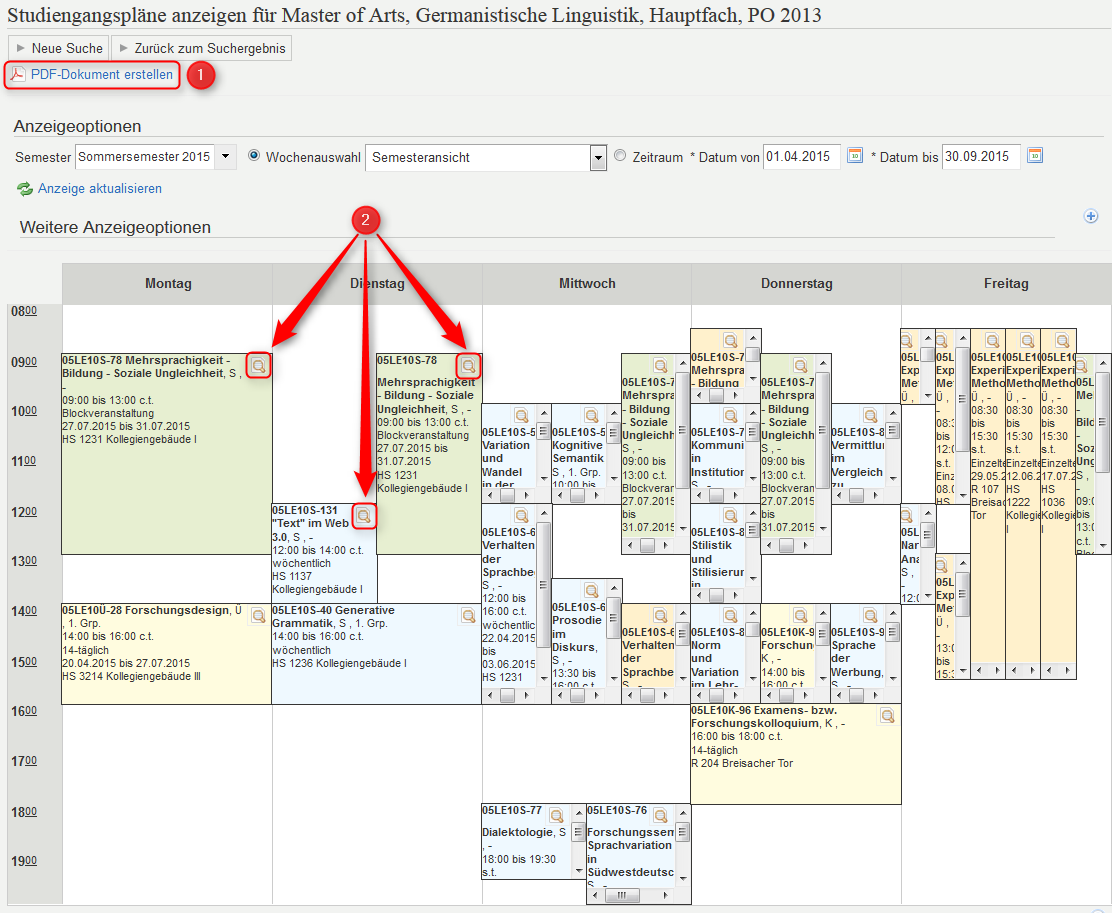Open details of Variation und Wandel
This screenshot has height=913, width=1112.
click(522, 416)
